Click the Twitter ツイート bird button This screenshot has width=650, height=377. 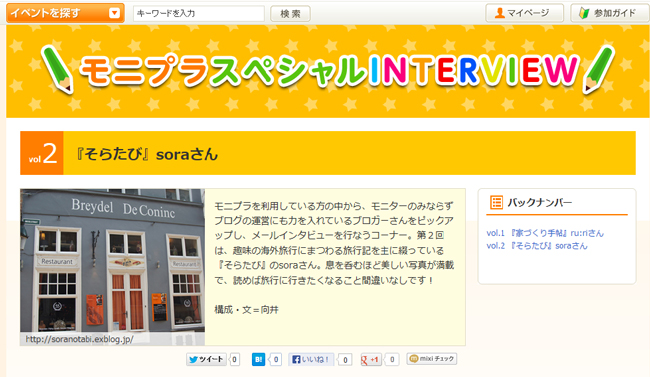click(x=206, y=359)
